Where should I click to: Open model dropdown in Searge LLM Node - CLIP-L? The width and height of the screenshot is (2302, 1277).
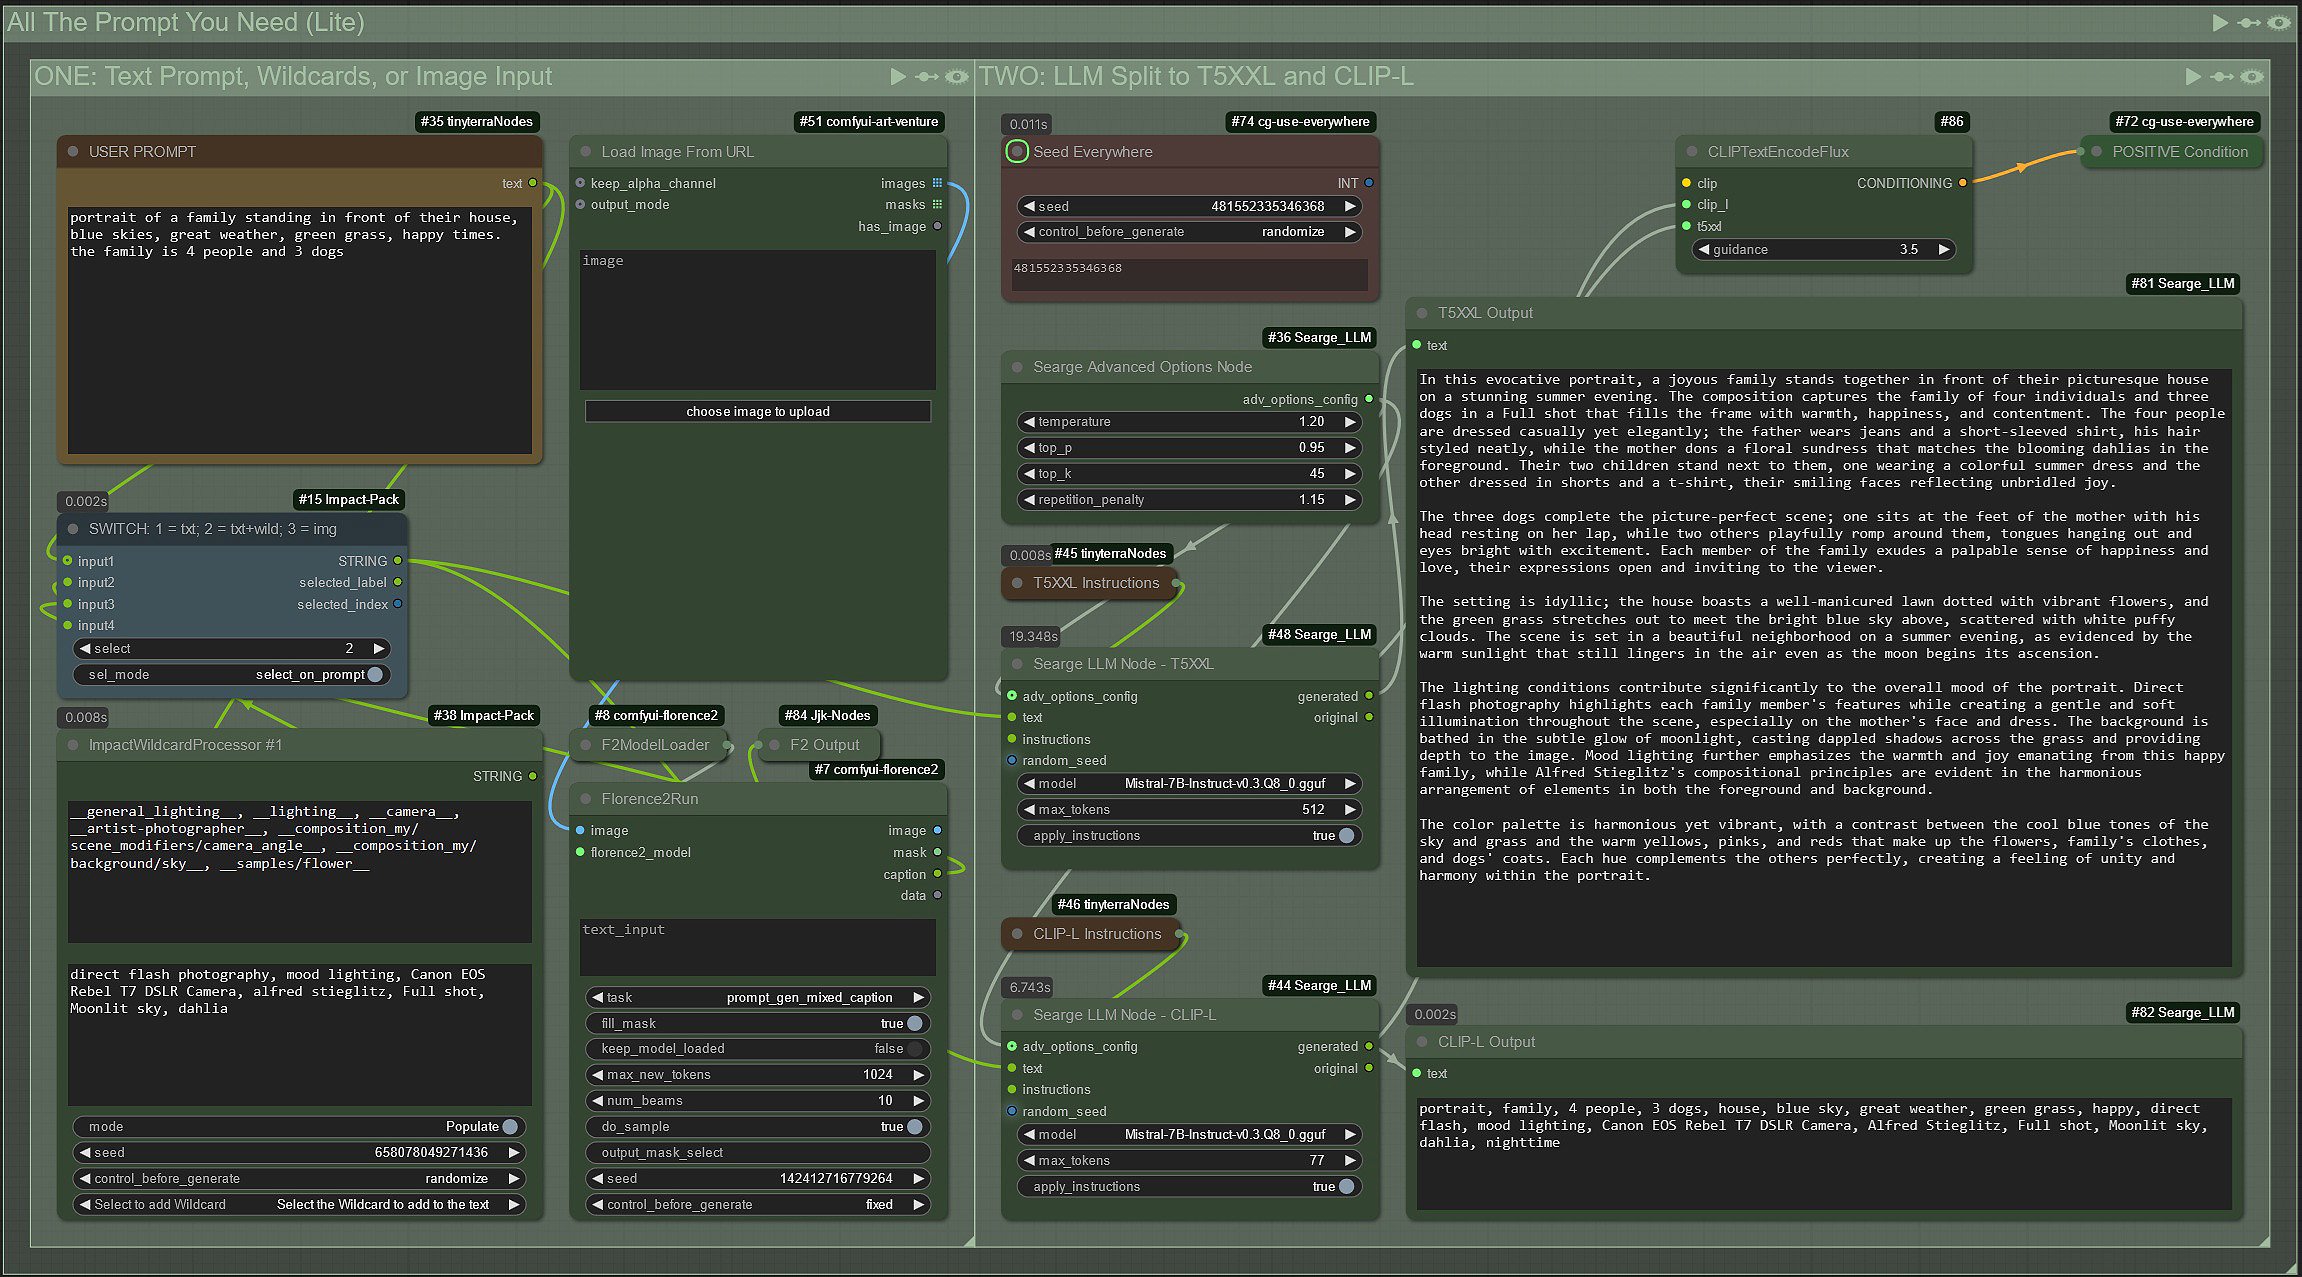coord(1188,1134)
